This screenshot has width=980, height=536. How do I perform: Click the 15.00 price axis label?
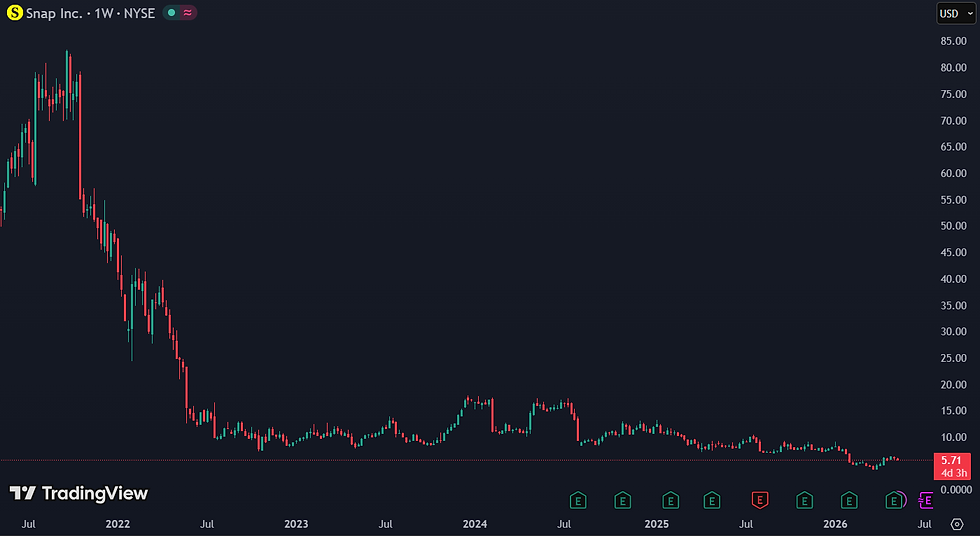tap(954, 411)
